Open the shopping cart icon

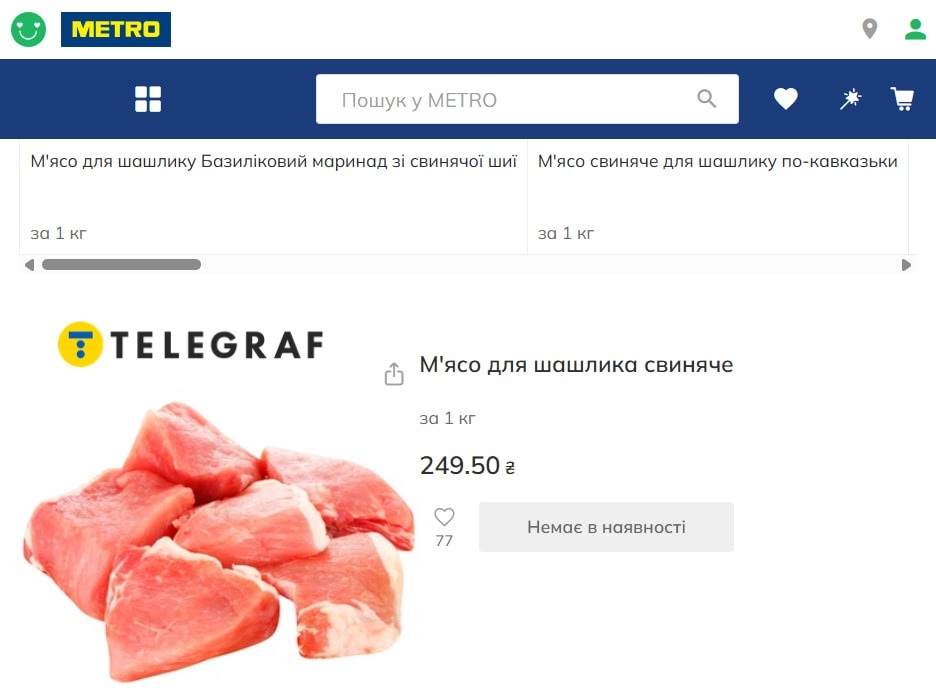[902, 99]
